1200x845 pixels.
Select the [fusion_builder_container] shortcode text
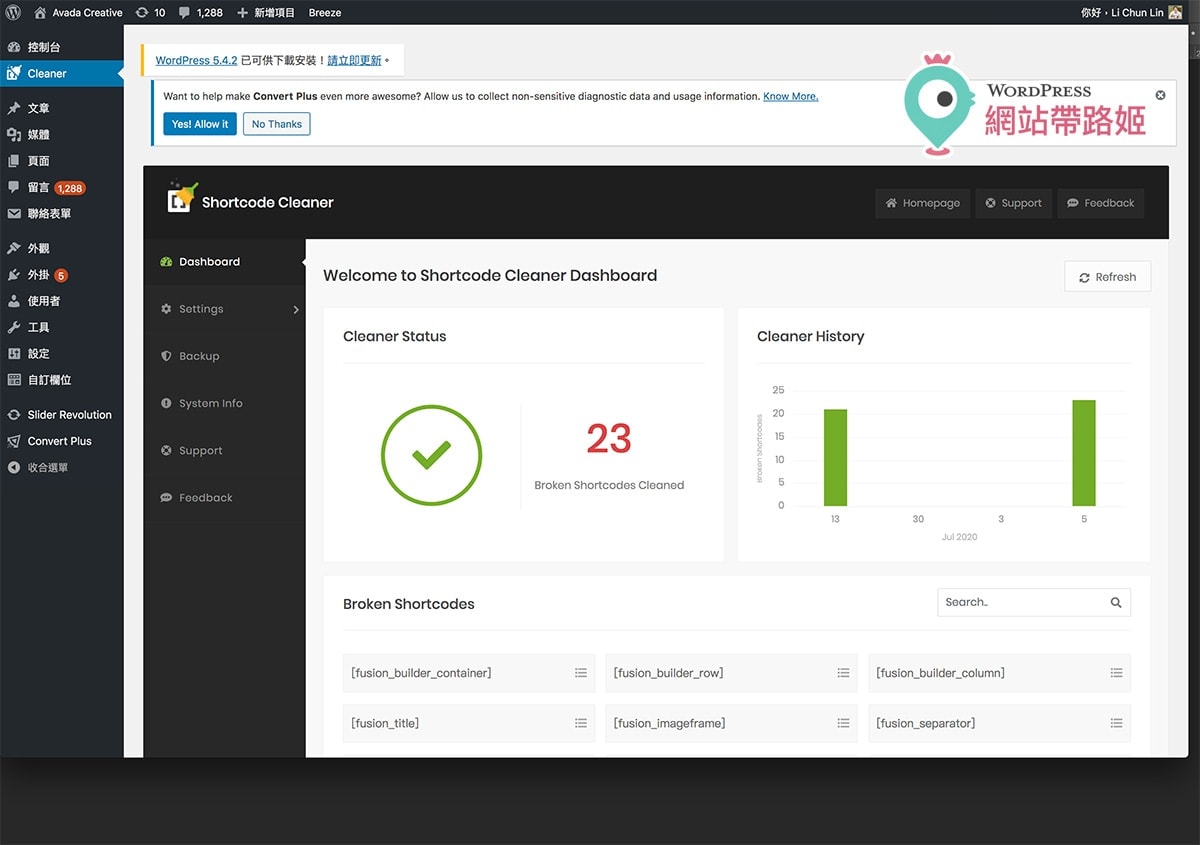[x=421, y=673]
